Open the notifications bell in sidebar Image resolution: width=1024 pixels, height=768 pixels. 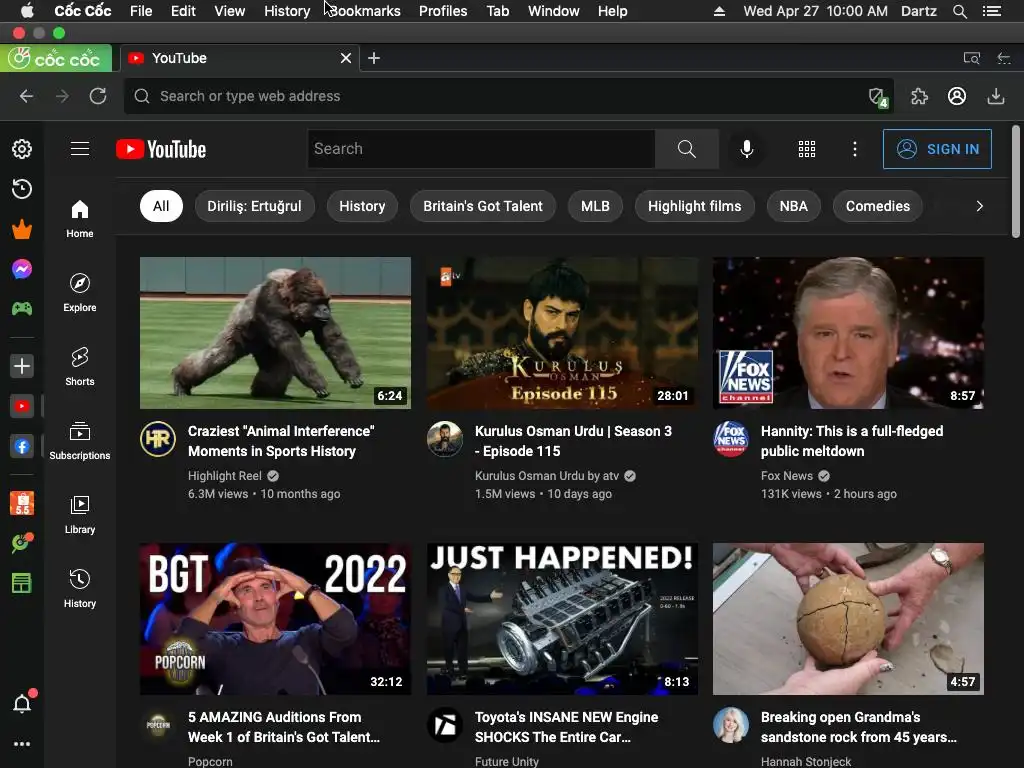tap(22, 703)
